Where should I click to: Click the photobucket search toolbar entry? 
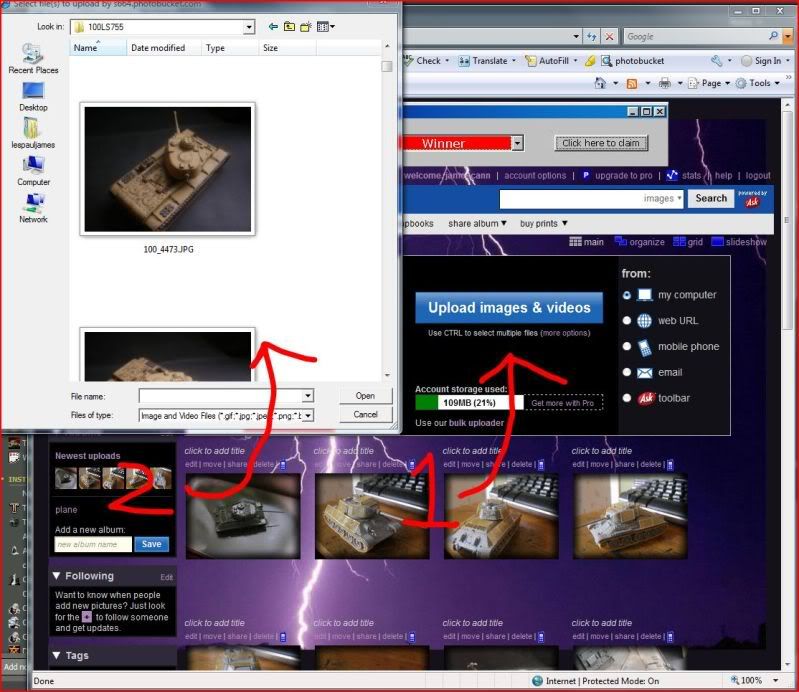(x=632, y=61)
